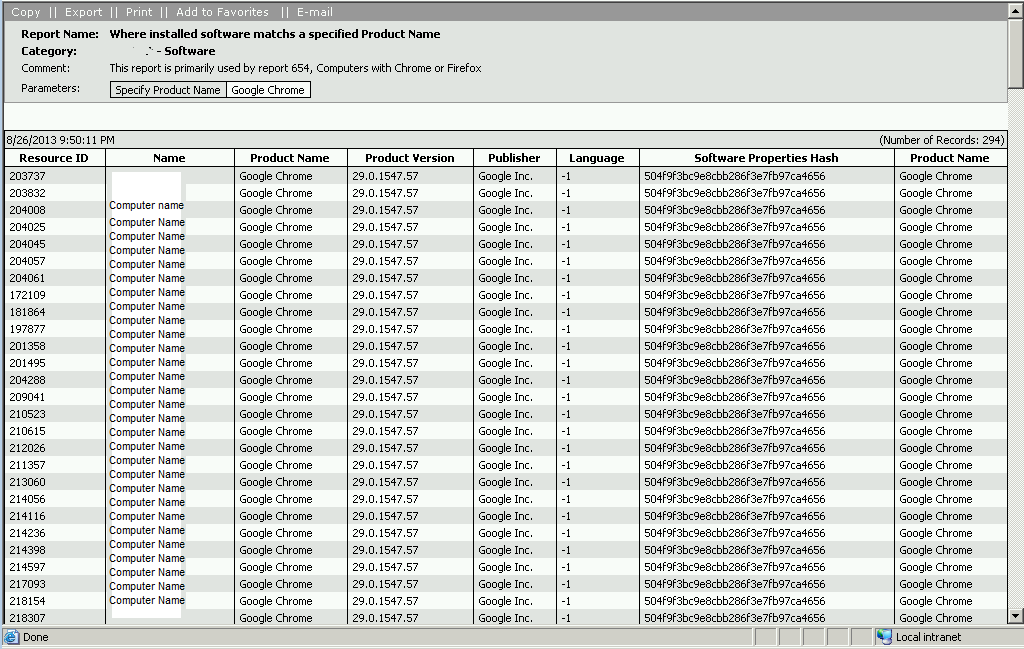Click the Done status bar text

35,637
